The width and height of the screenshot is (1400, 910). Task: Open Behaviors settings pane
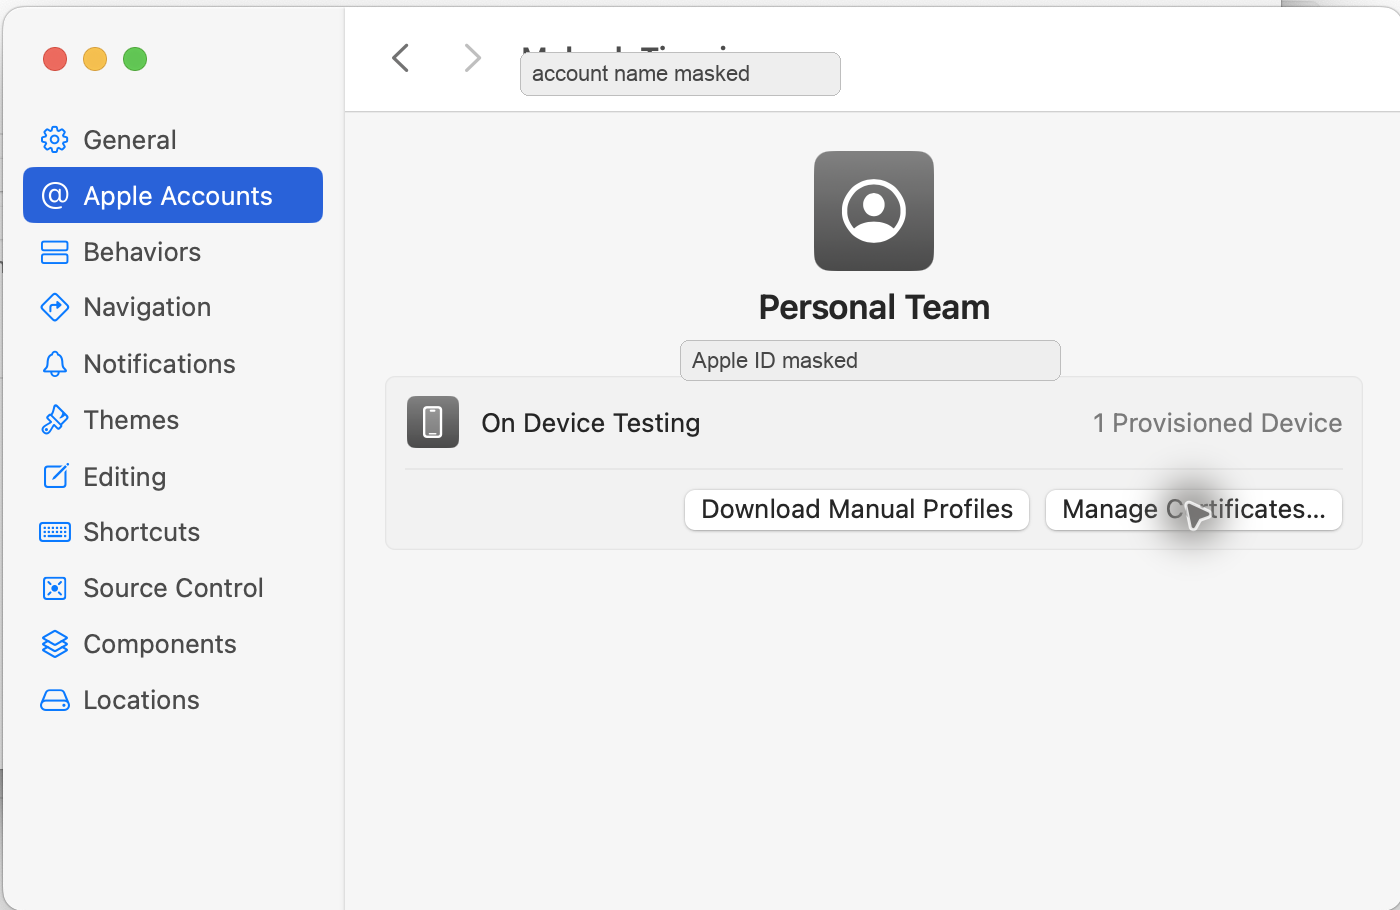tap(173, 252)
